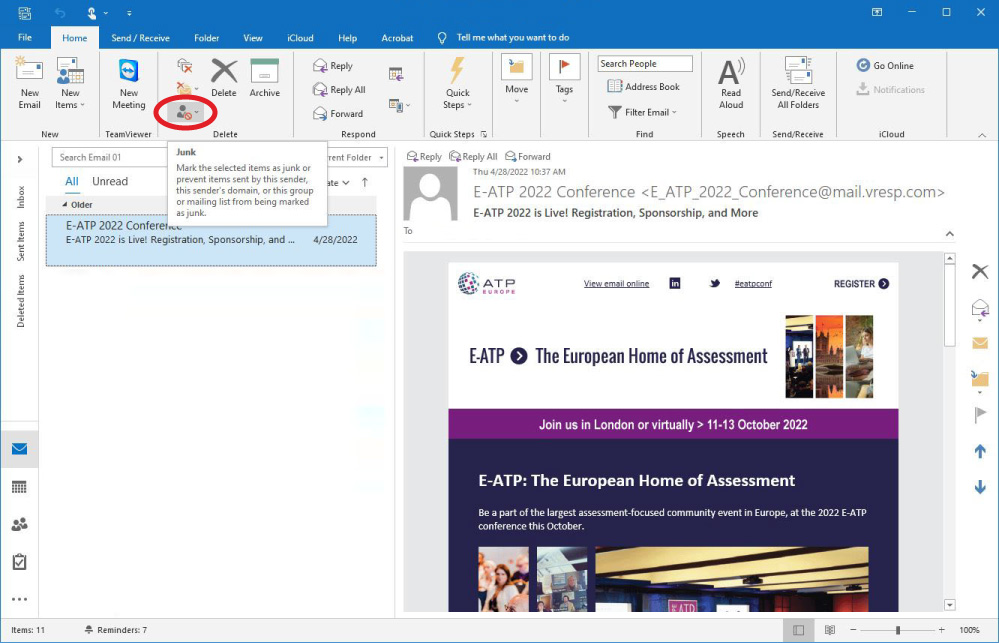Image resolution: width=999 pixels, height=643 pixels.
Task: Collapse the Older group
Action: point(64,205)
